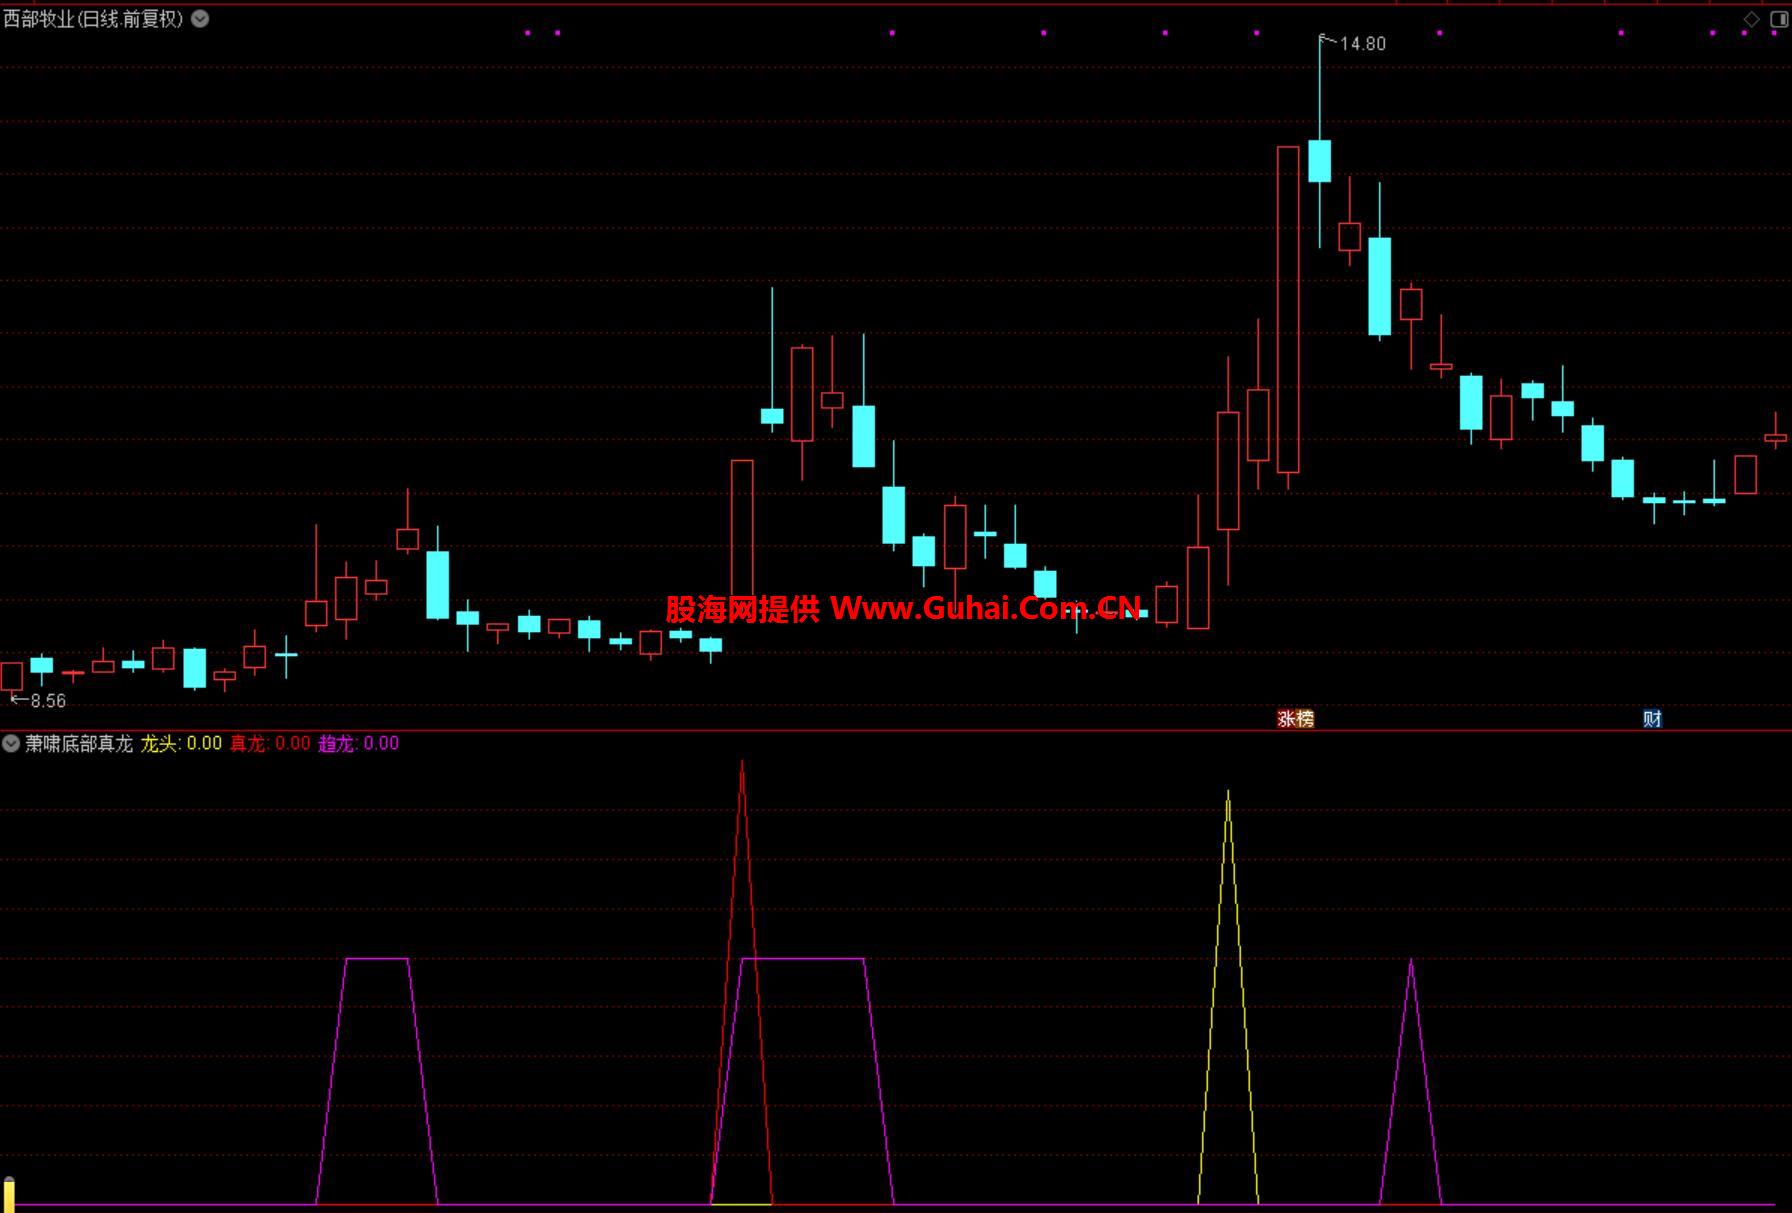Click the 14.80 high price label
The height and width of the screenshot is (1213, 1792).
pos(1362,43)
